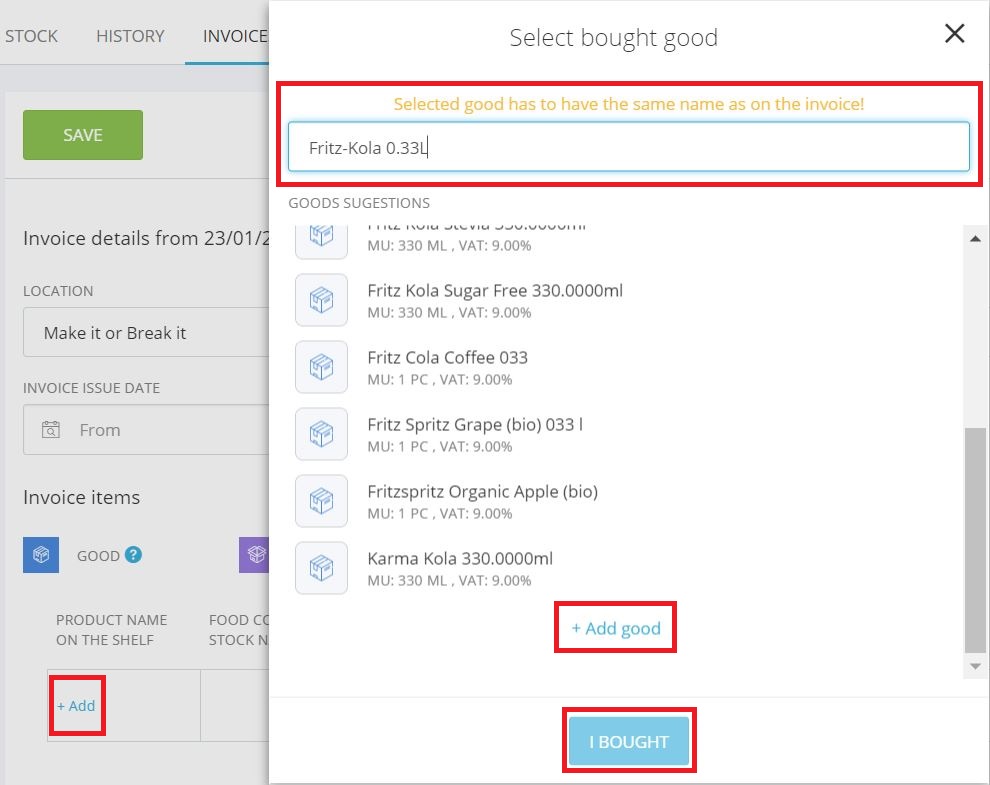
Task: Click box icon for Fritzspritz Organic Apple
Action: [x=321, y=501]
